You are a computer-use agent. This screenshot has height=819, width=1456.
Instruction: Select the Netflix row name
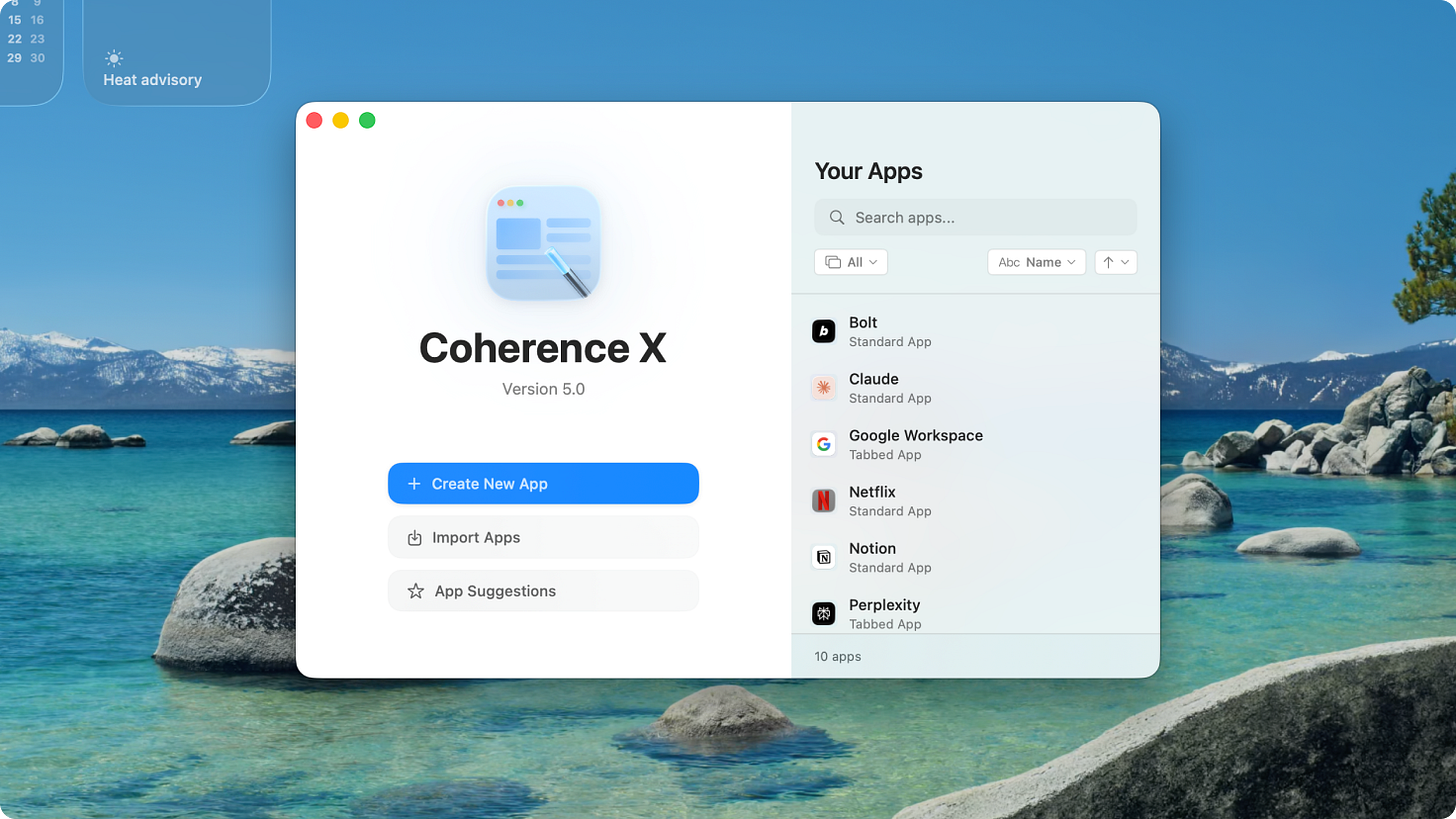coord(872,492)
